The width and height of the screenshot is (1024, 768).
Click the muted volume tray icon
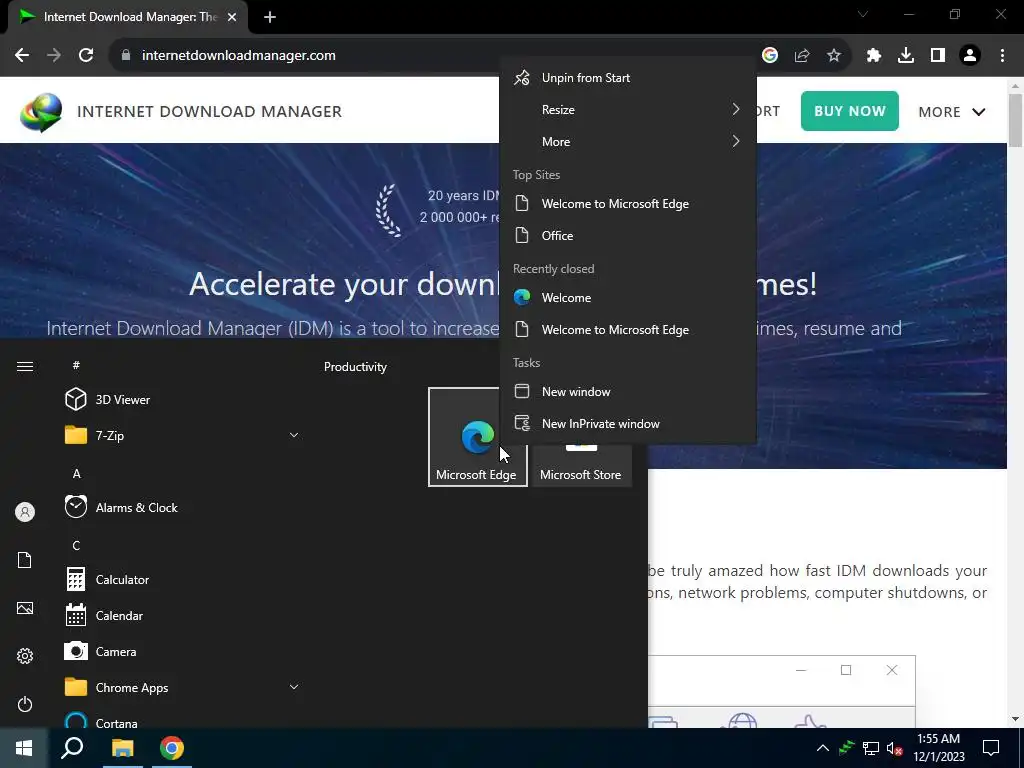tap(895, 748)
